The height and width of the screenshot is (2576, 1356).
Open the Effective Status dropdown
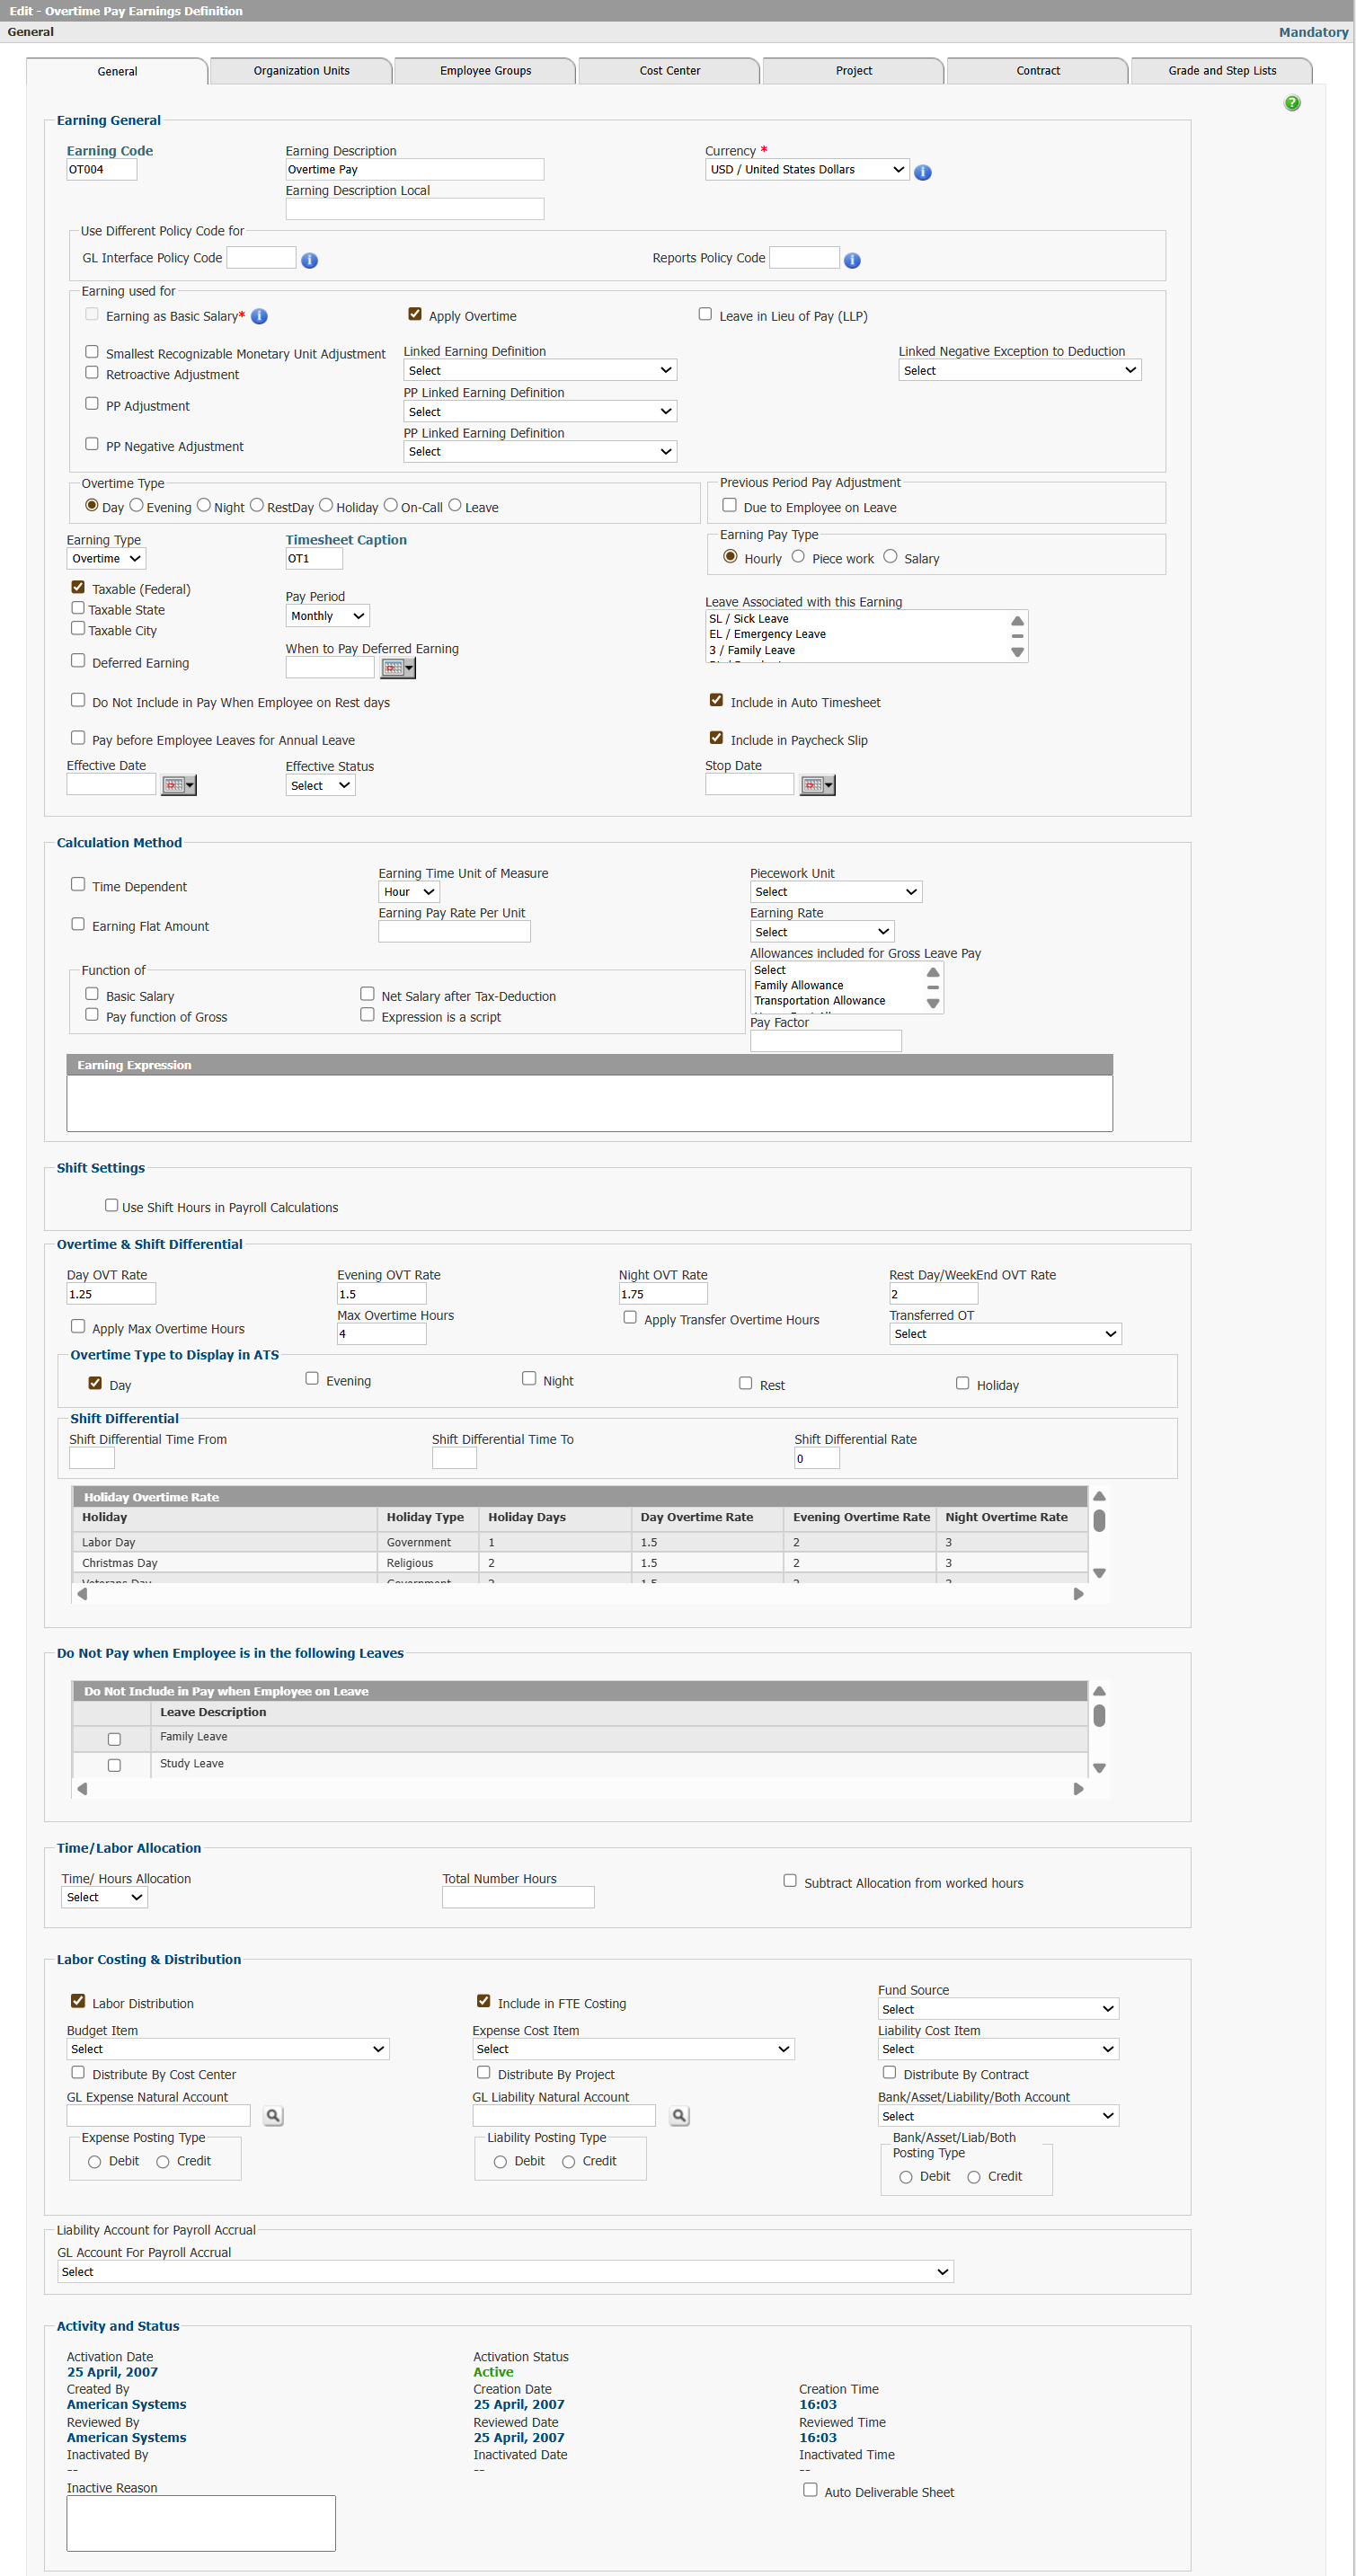(x=320, y=785)
